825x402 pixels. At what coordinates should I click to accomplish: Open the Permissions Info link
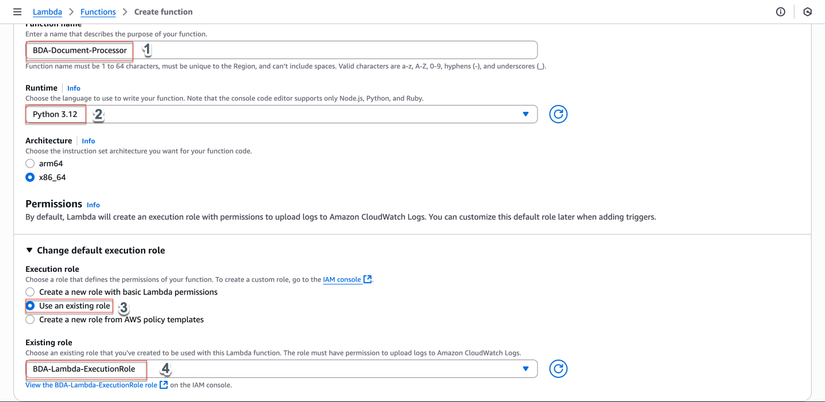(93, 205)
